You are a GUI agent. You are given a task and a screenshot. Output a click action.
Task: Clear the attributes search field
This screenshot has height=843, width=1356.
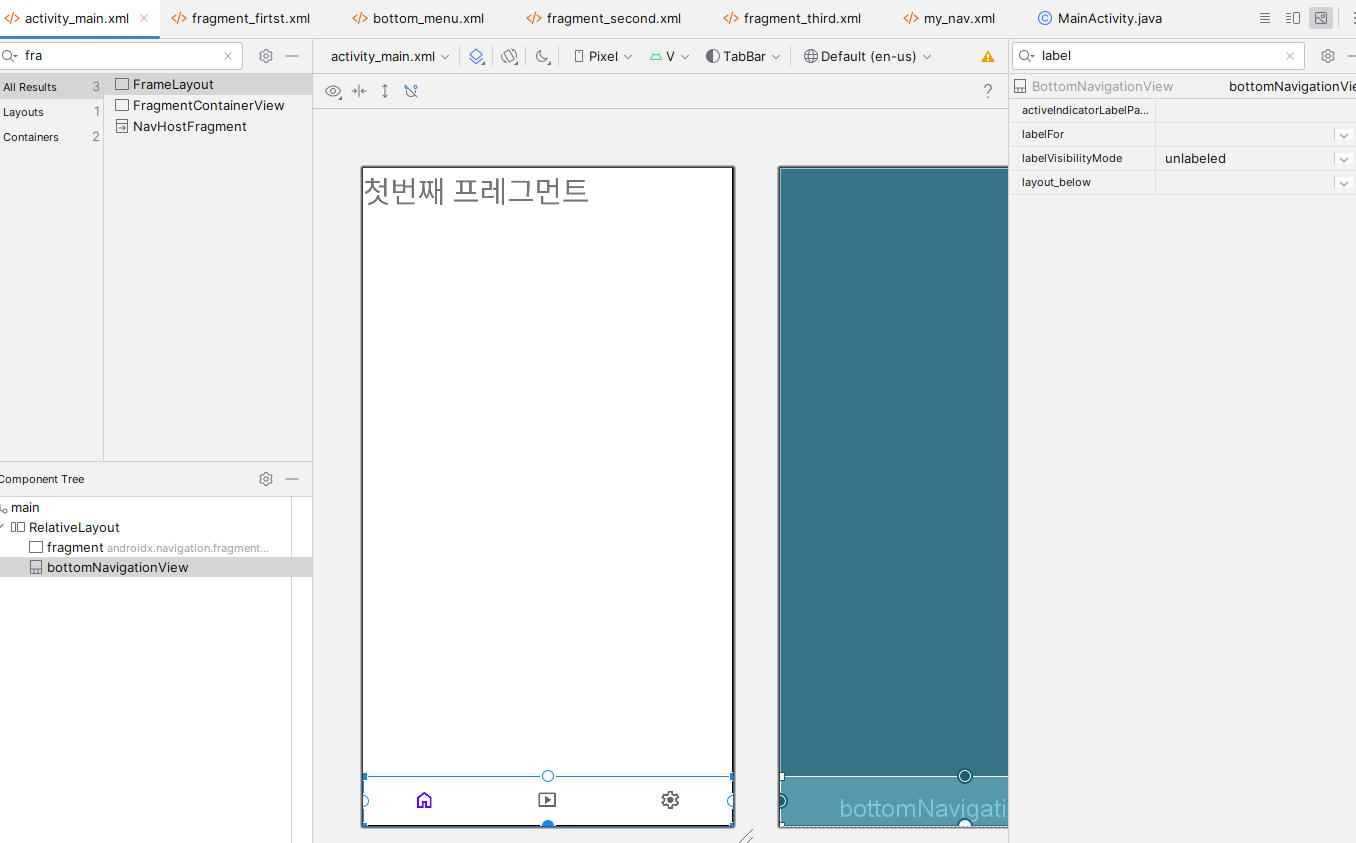click(1290, 56)
